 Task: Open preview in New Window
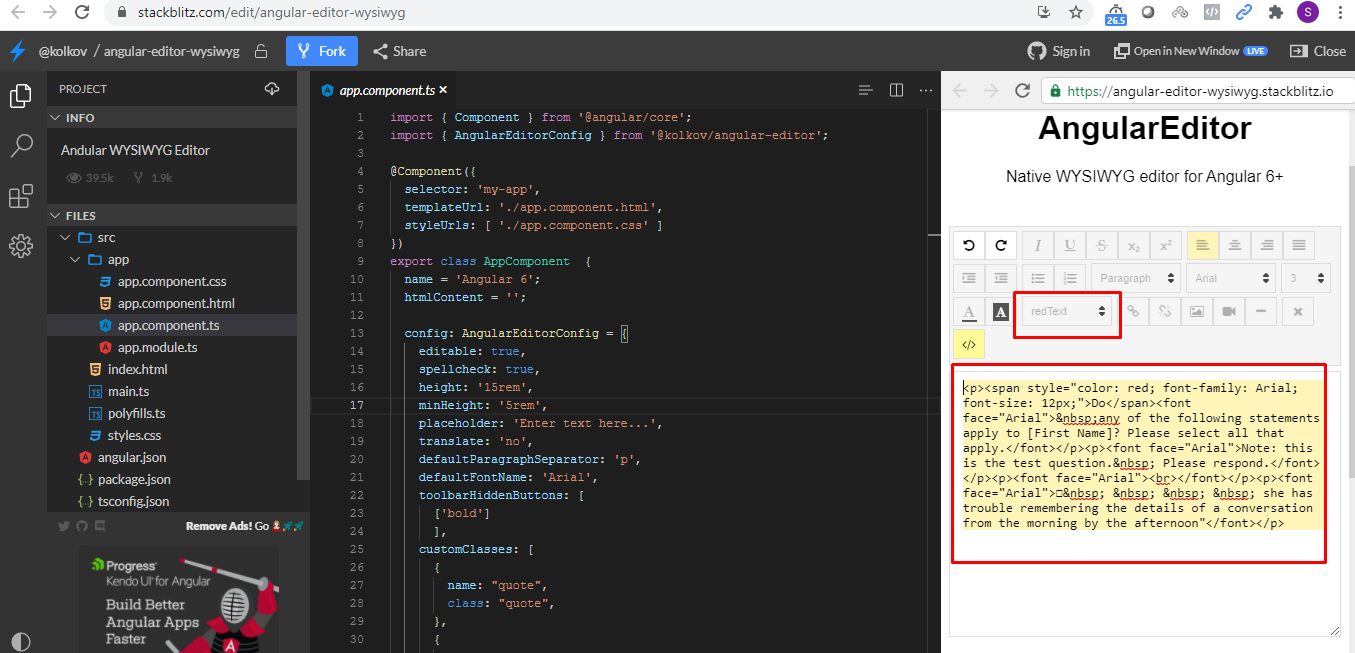[1191, 51]
